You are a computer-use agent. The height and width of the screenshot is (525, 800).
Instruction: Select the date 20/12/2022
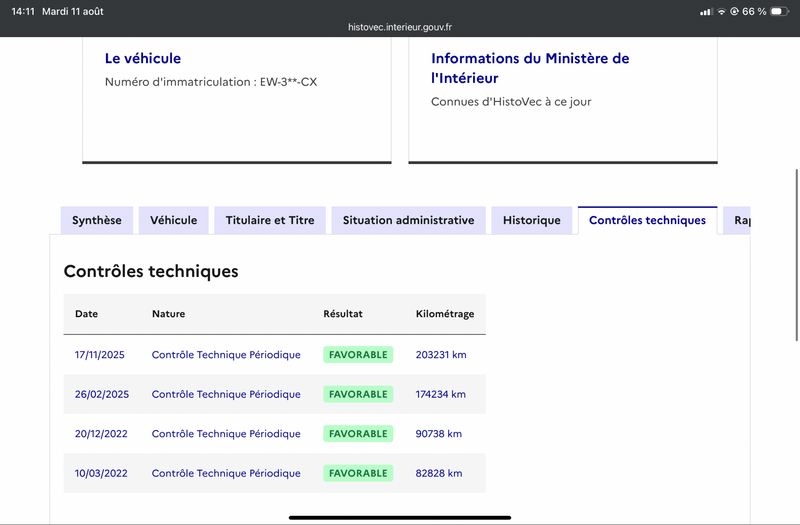click(101, 434)
